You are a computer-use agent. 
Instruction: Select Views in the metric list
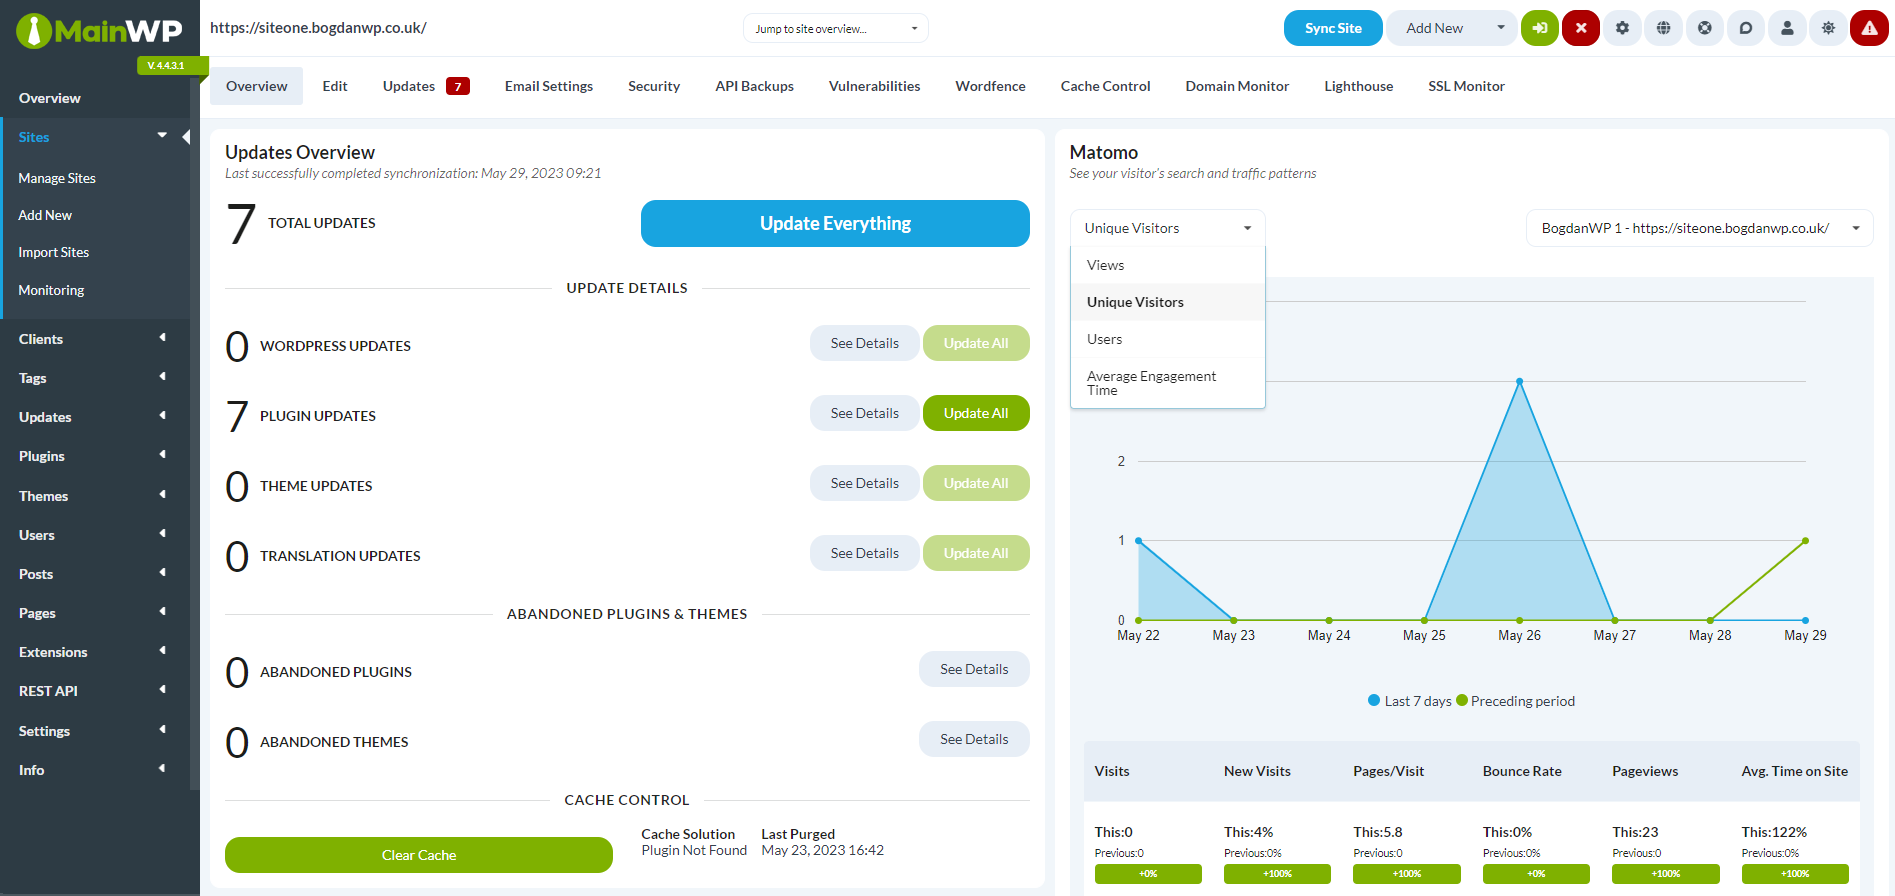(1168, 265)
